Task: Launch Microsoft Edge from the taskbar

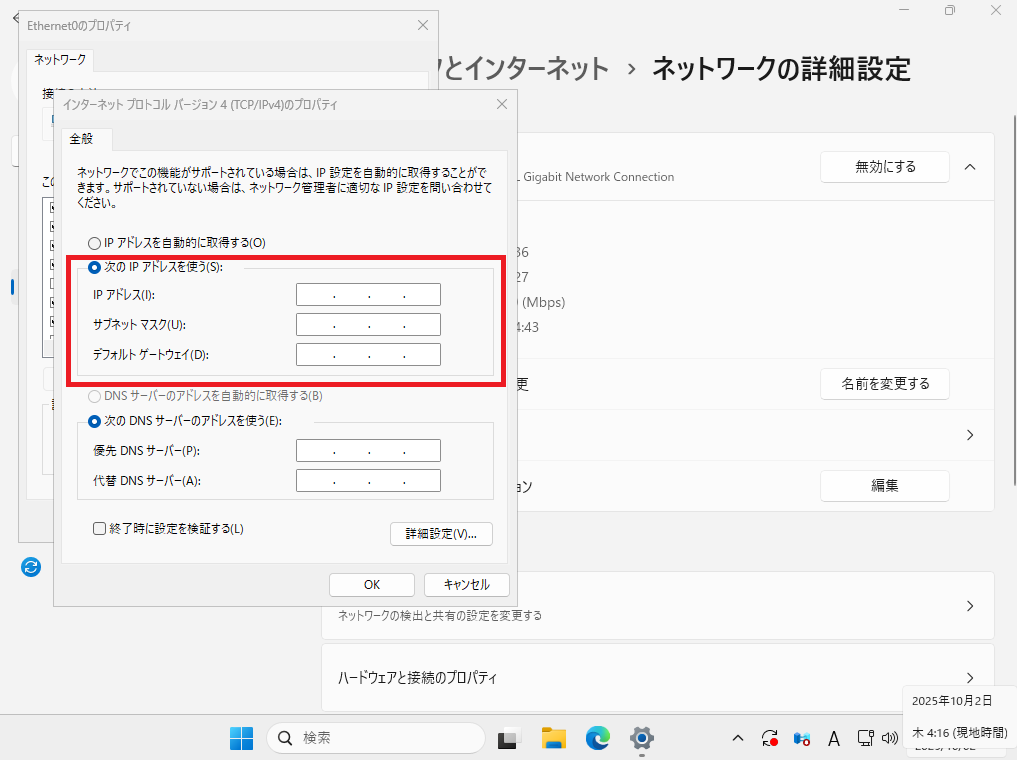Action: point(598,738)
